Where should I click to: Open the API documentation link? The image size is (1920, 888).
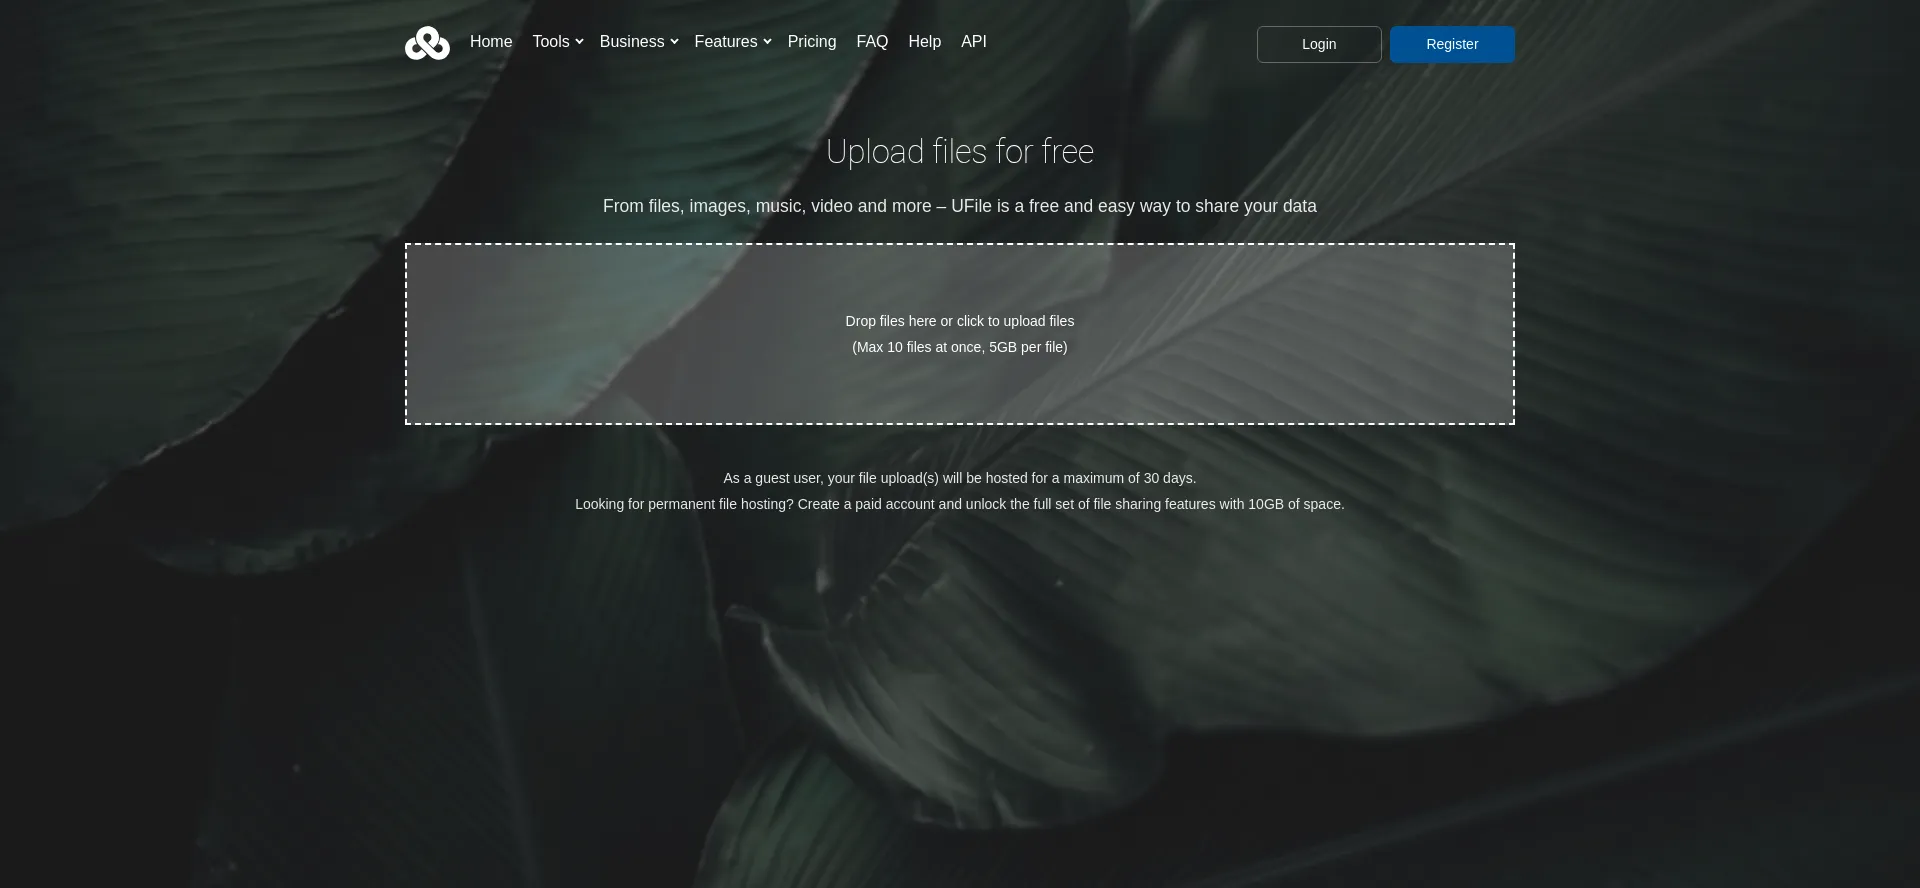pos(974,42)
